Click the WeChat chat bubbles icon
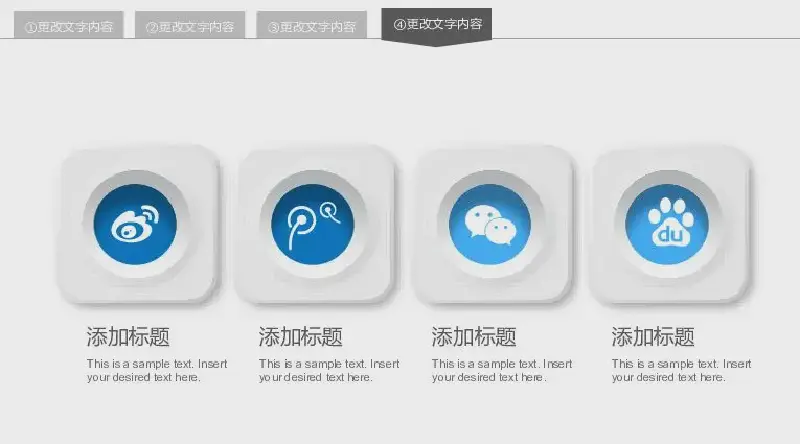The height and width of the screenshot is (444, 800). [x=490, y=225]
